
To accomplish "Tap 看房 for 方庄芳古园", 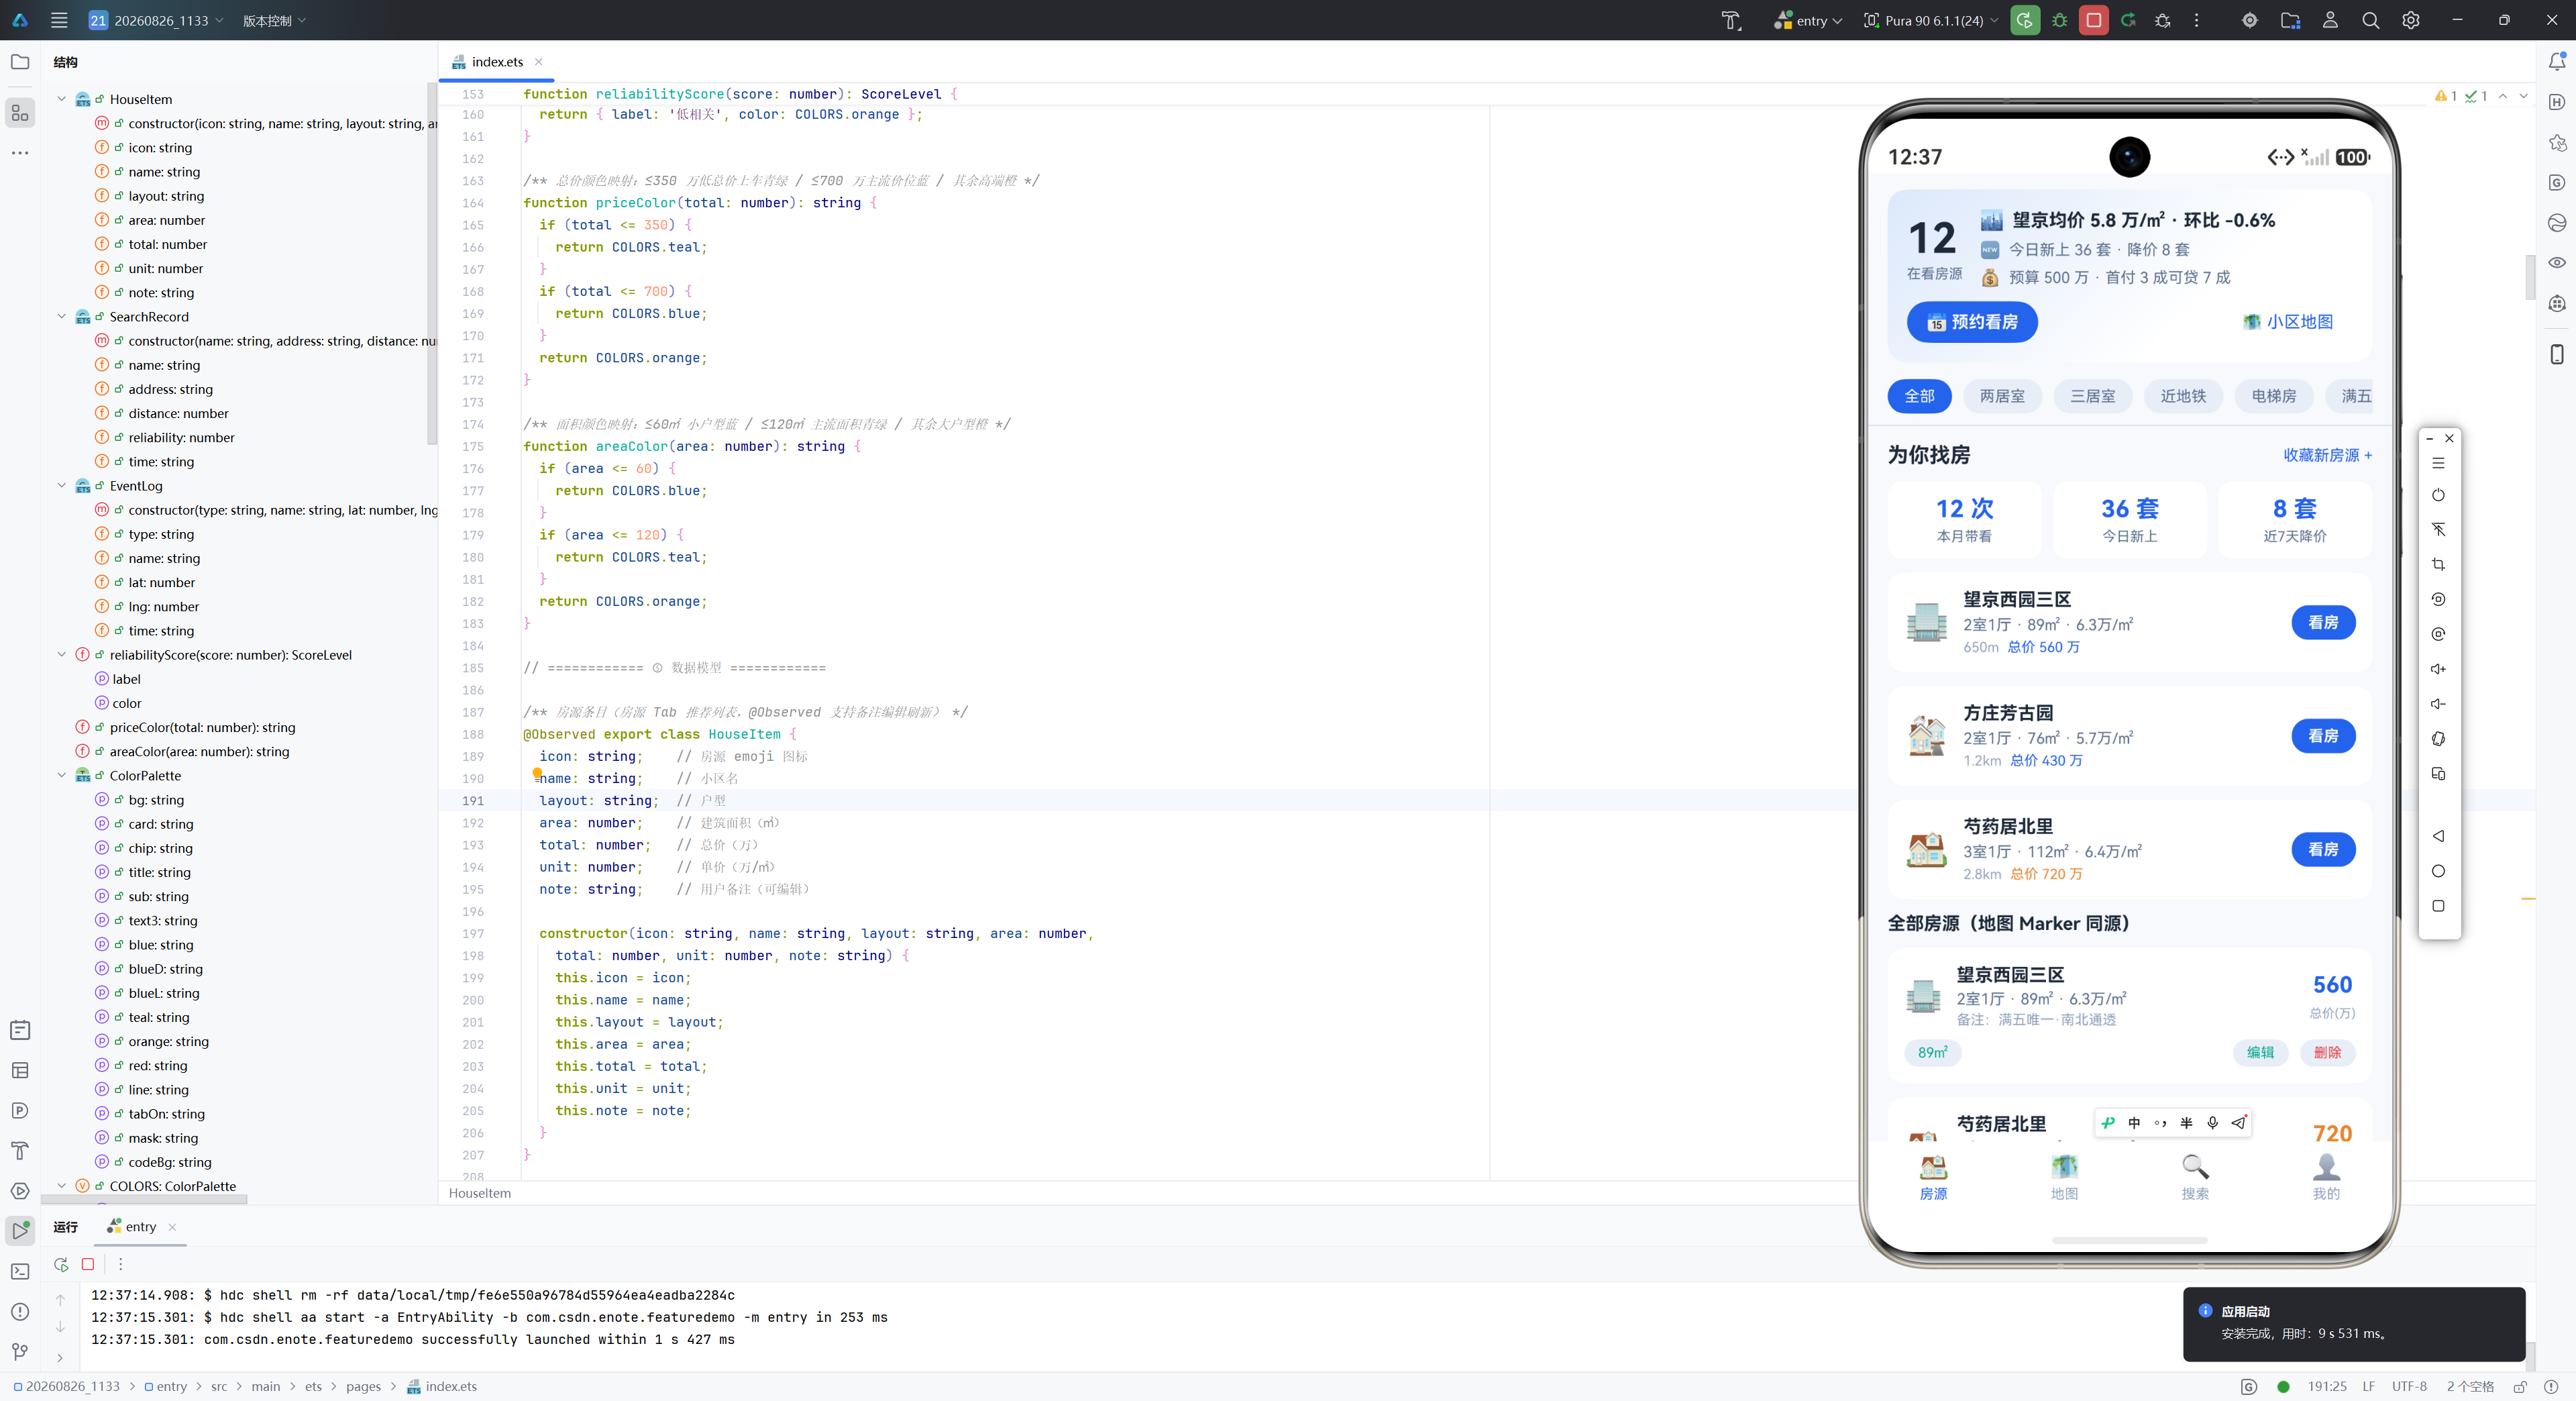I will click(2323, 736).
